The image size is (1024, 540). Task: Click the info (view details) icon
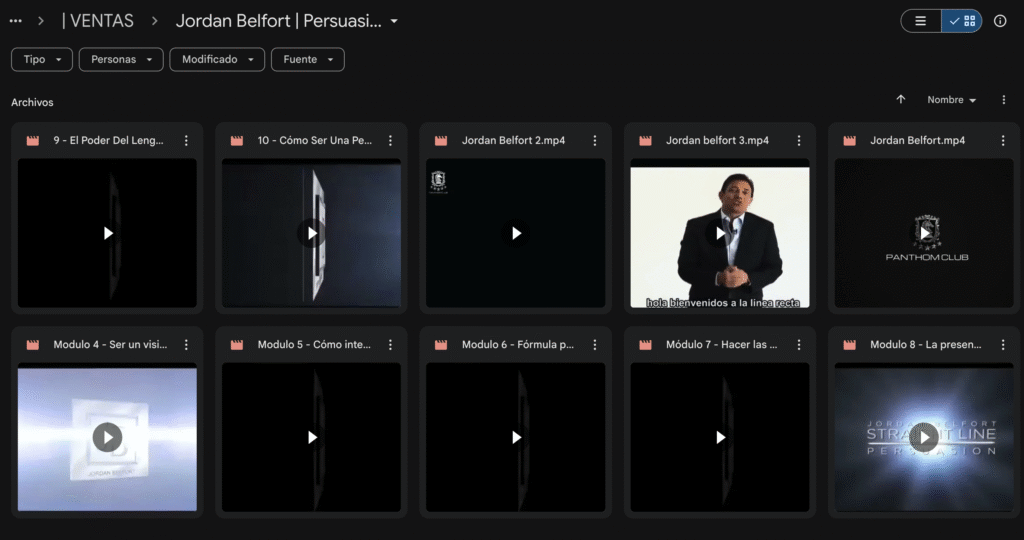pyautogui.click(x=1000, y=21)
